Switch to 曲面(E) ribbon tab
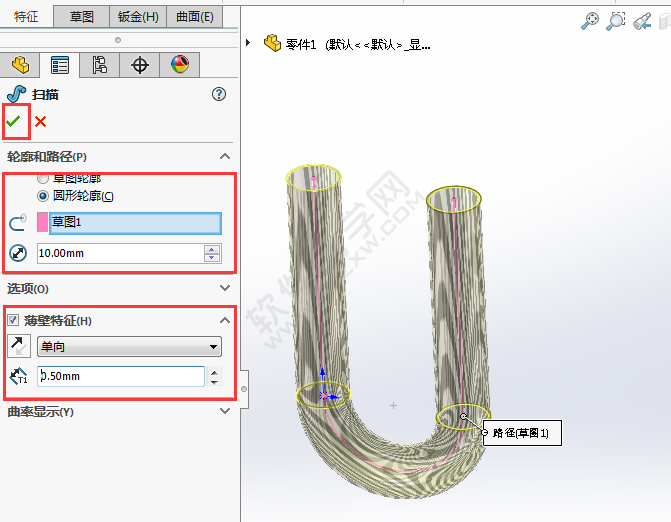671x522 pixels. (195, 17)
